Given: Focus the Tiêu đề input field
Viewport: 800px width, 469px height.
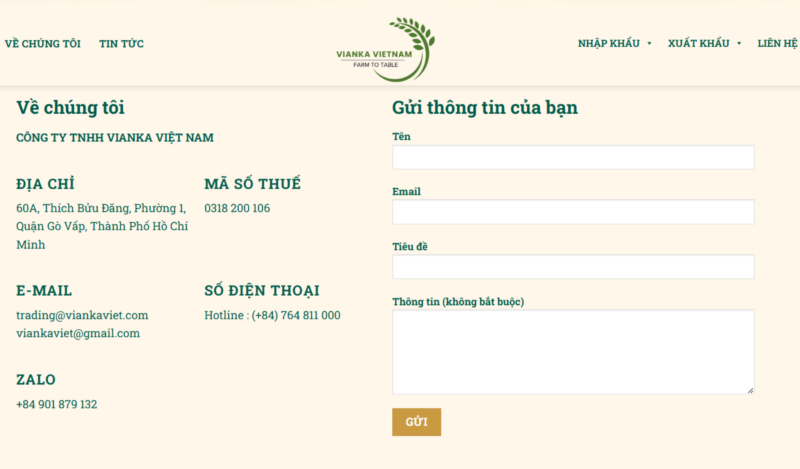Looking at the screenshot, I should coord(573,267).
